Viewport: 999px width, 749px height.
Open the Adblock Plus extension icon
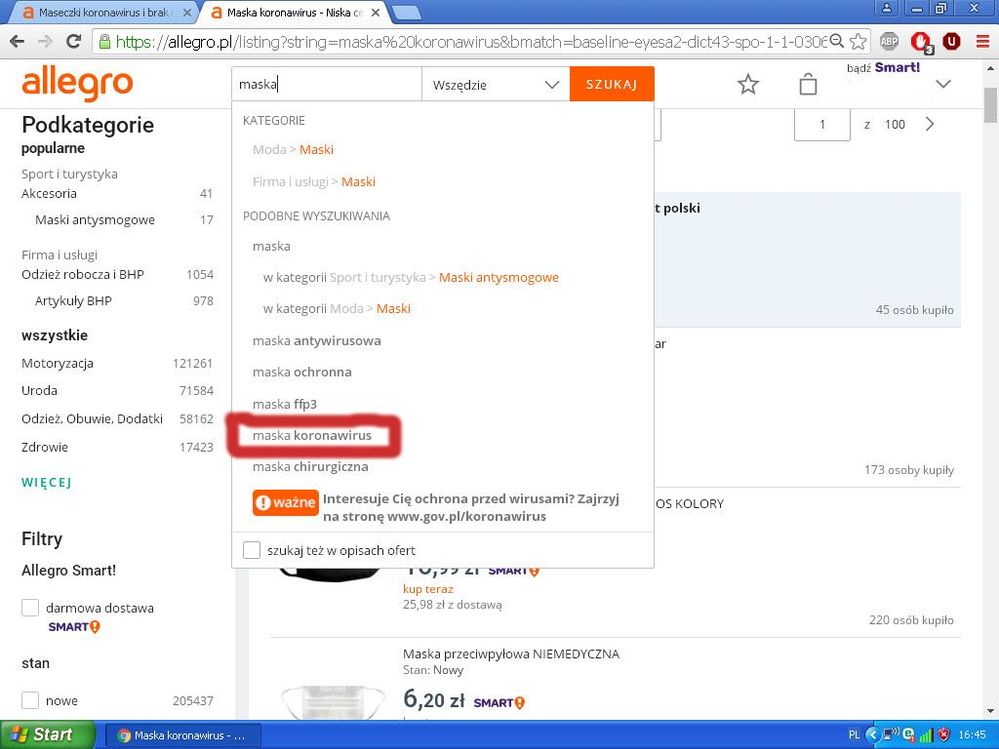(888, 42)
